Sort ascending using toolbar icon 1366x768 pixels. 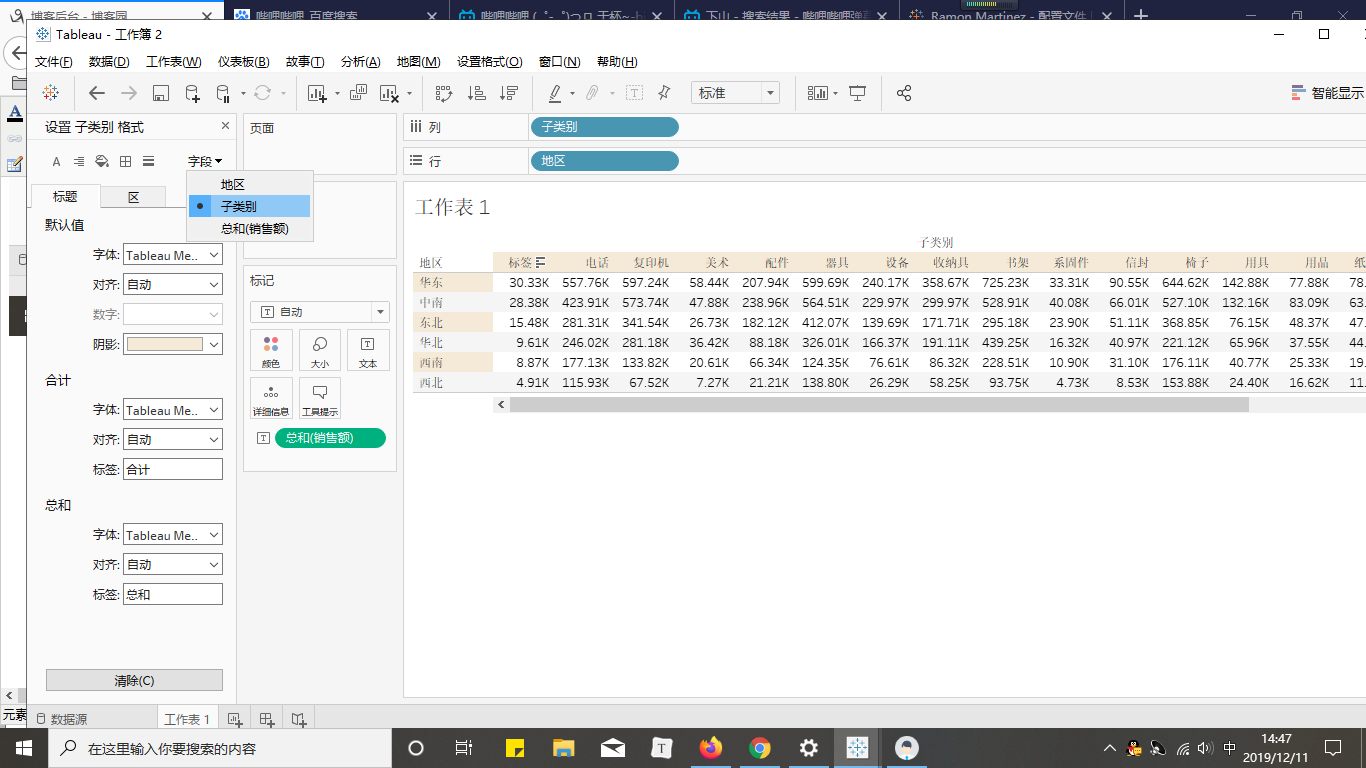click(477, 93)
